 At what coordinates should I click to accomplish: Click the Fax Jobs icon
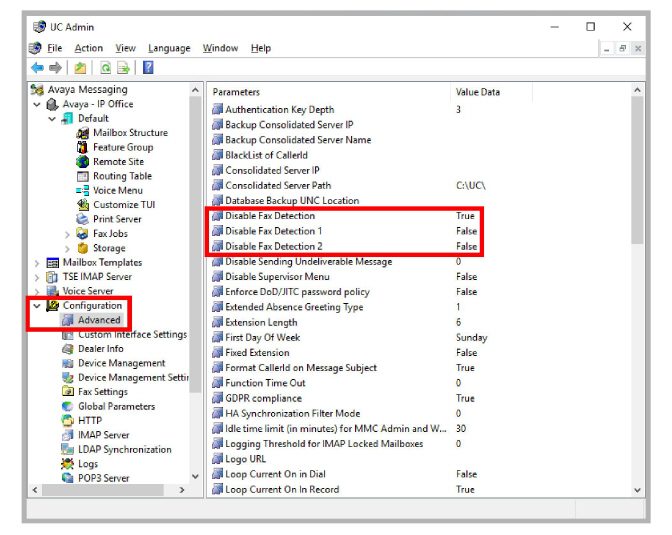[82, 233]
